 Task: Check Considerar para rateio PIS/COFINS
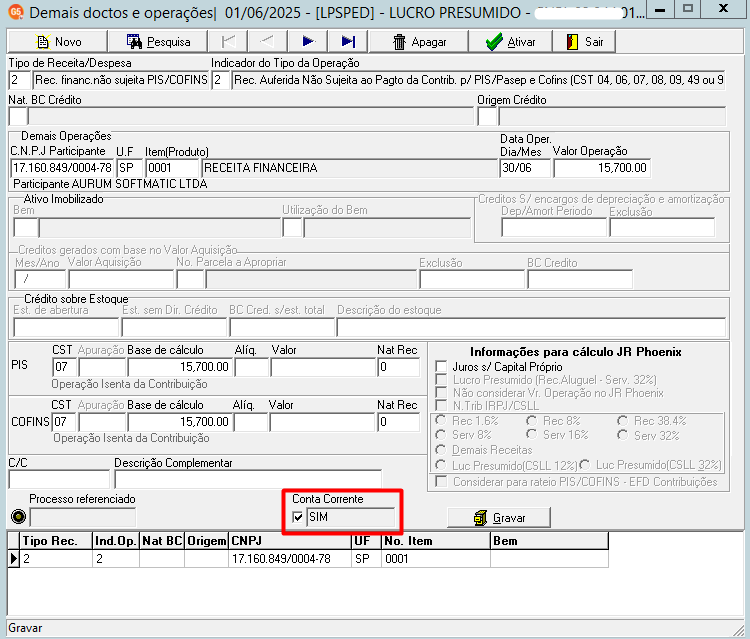pos(441,482)
